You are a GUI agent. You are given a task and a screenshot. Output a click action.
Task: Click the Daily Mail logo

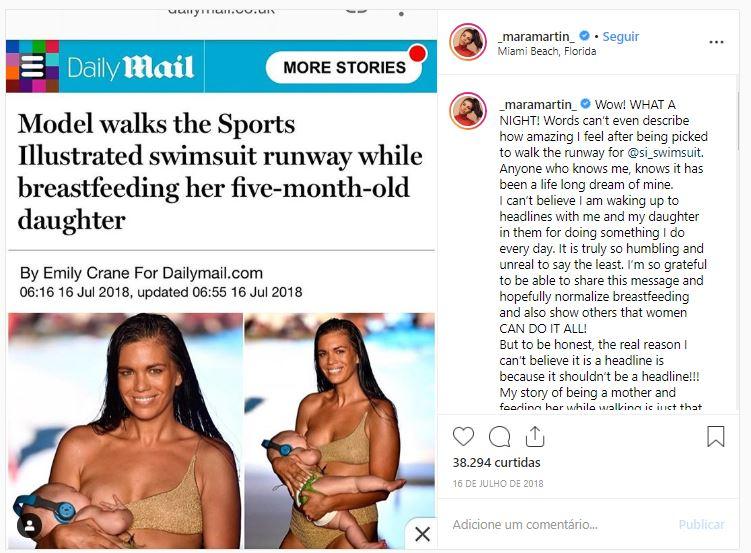[x=130, y=67]
